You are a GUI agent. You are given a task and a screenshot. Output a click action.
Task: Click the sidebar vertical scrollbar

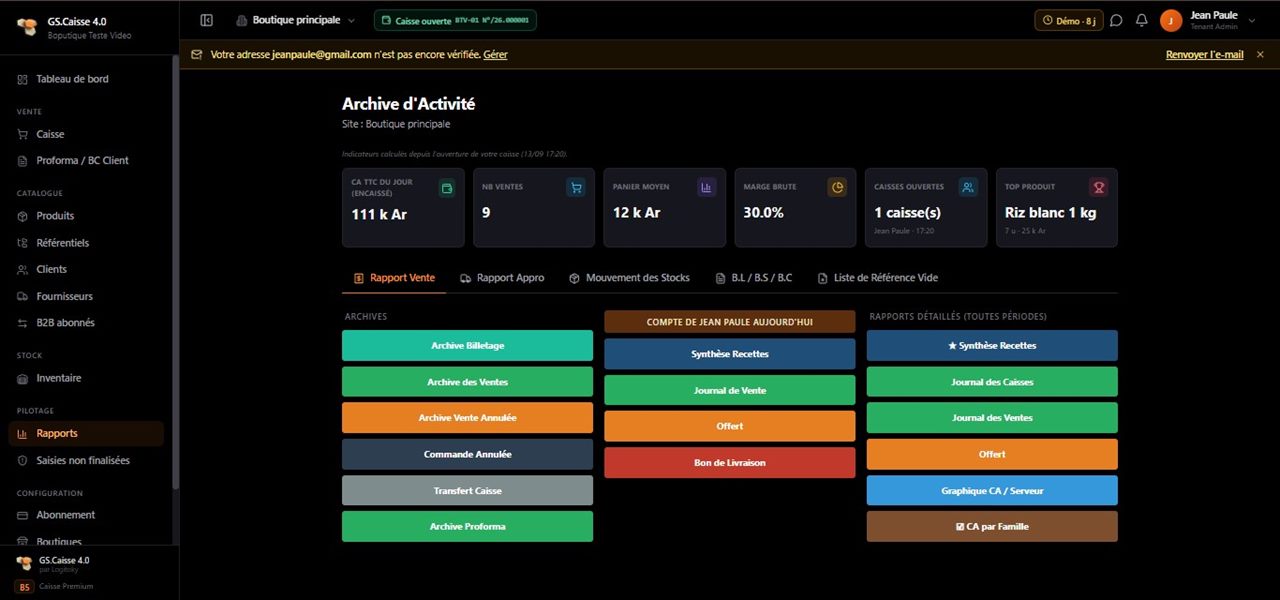click(x=176, y=270)
